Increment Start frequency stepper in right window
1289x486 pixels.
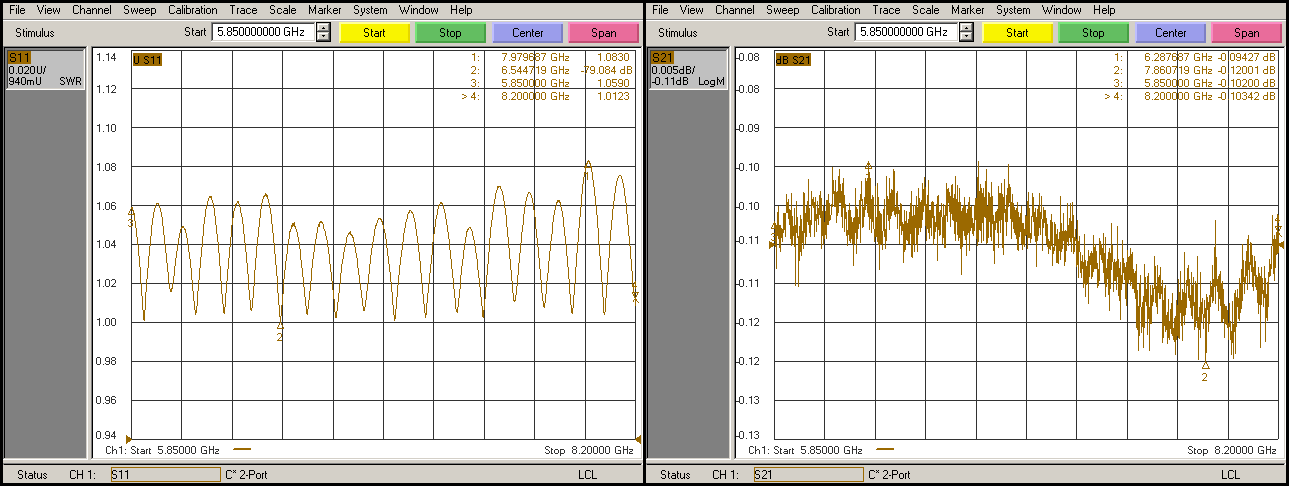(x=966, y=27)
